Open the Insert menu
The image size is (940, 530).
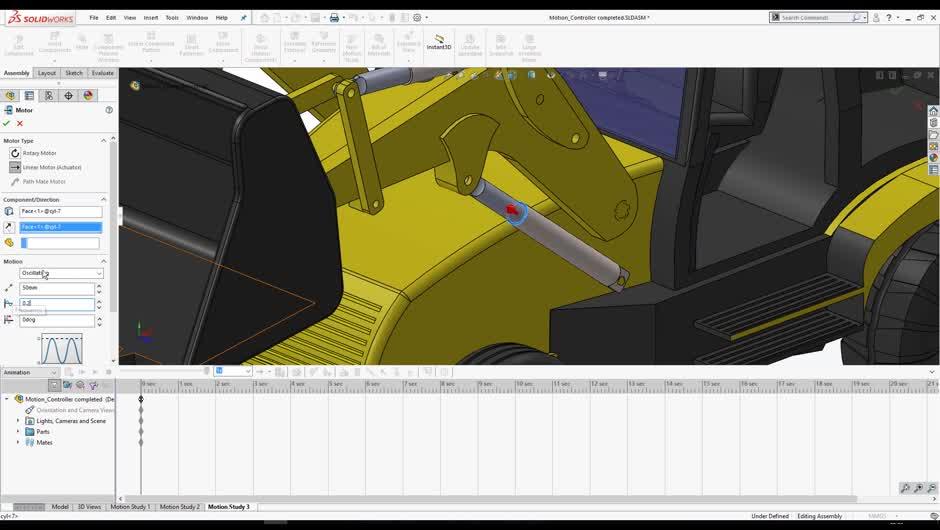pyautogui.click(x=150, y=17)
